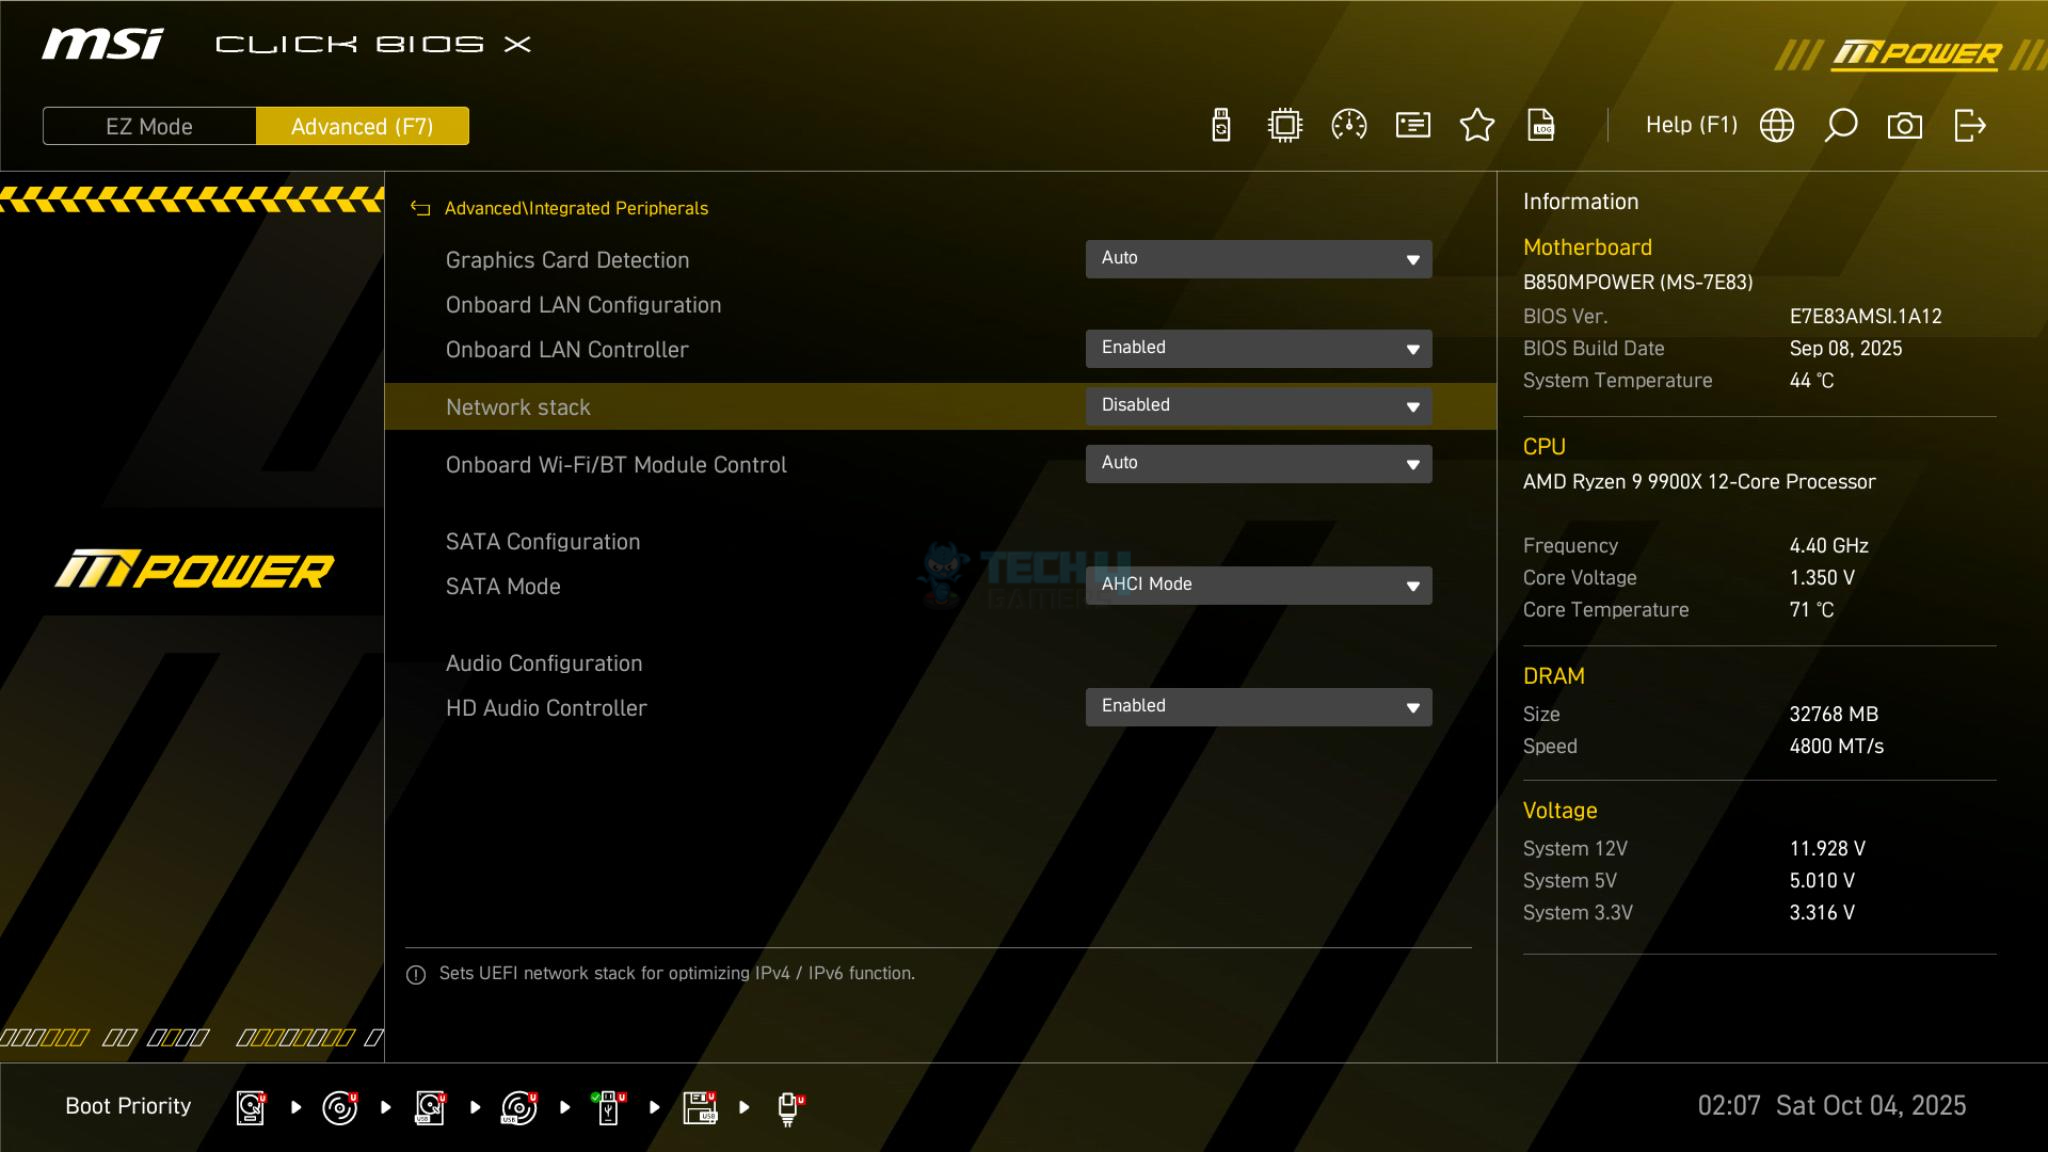Select the network boot device icon
The image size is (2048, 1152).
pyautogui.click(x=789, y=1107)
